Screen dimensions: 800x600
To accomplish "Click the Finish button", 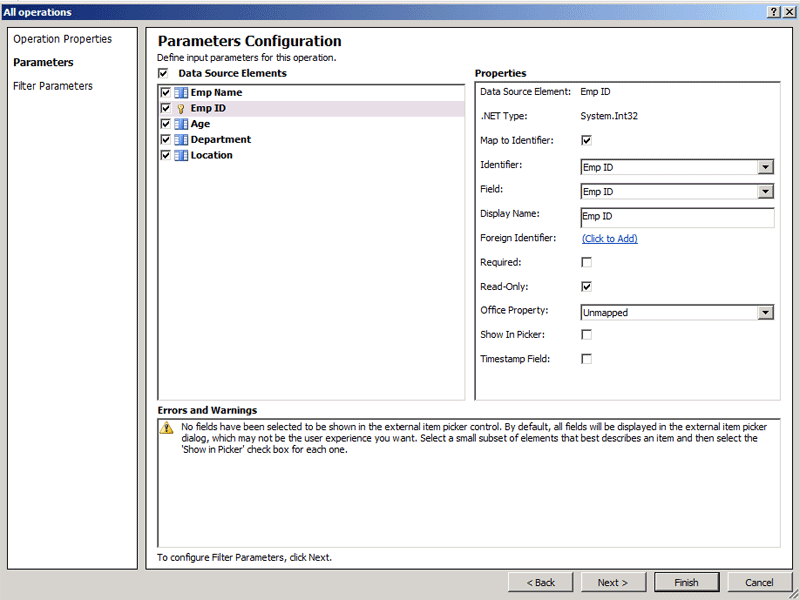I will pyautogui.click(x=686, y=583).
